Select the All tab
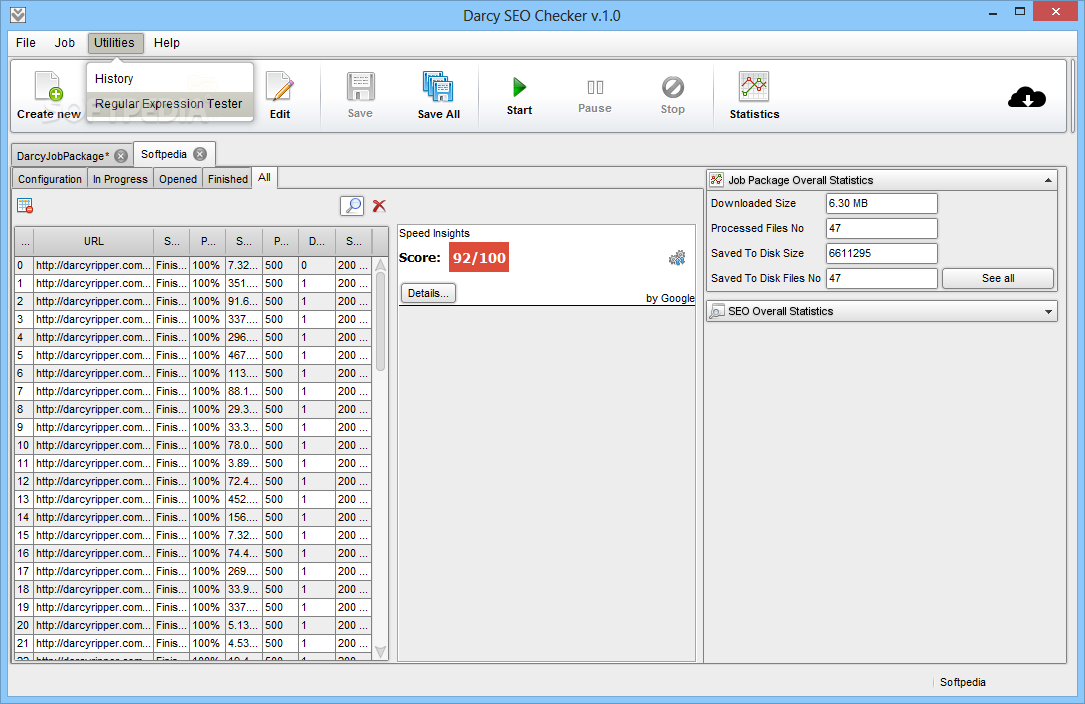This screenshot has width=1085, height=704. 264,177
